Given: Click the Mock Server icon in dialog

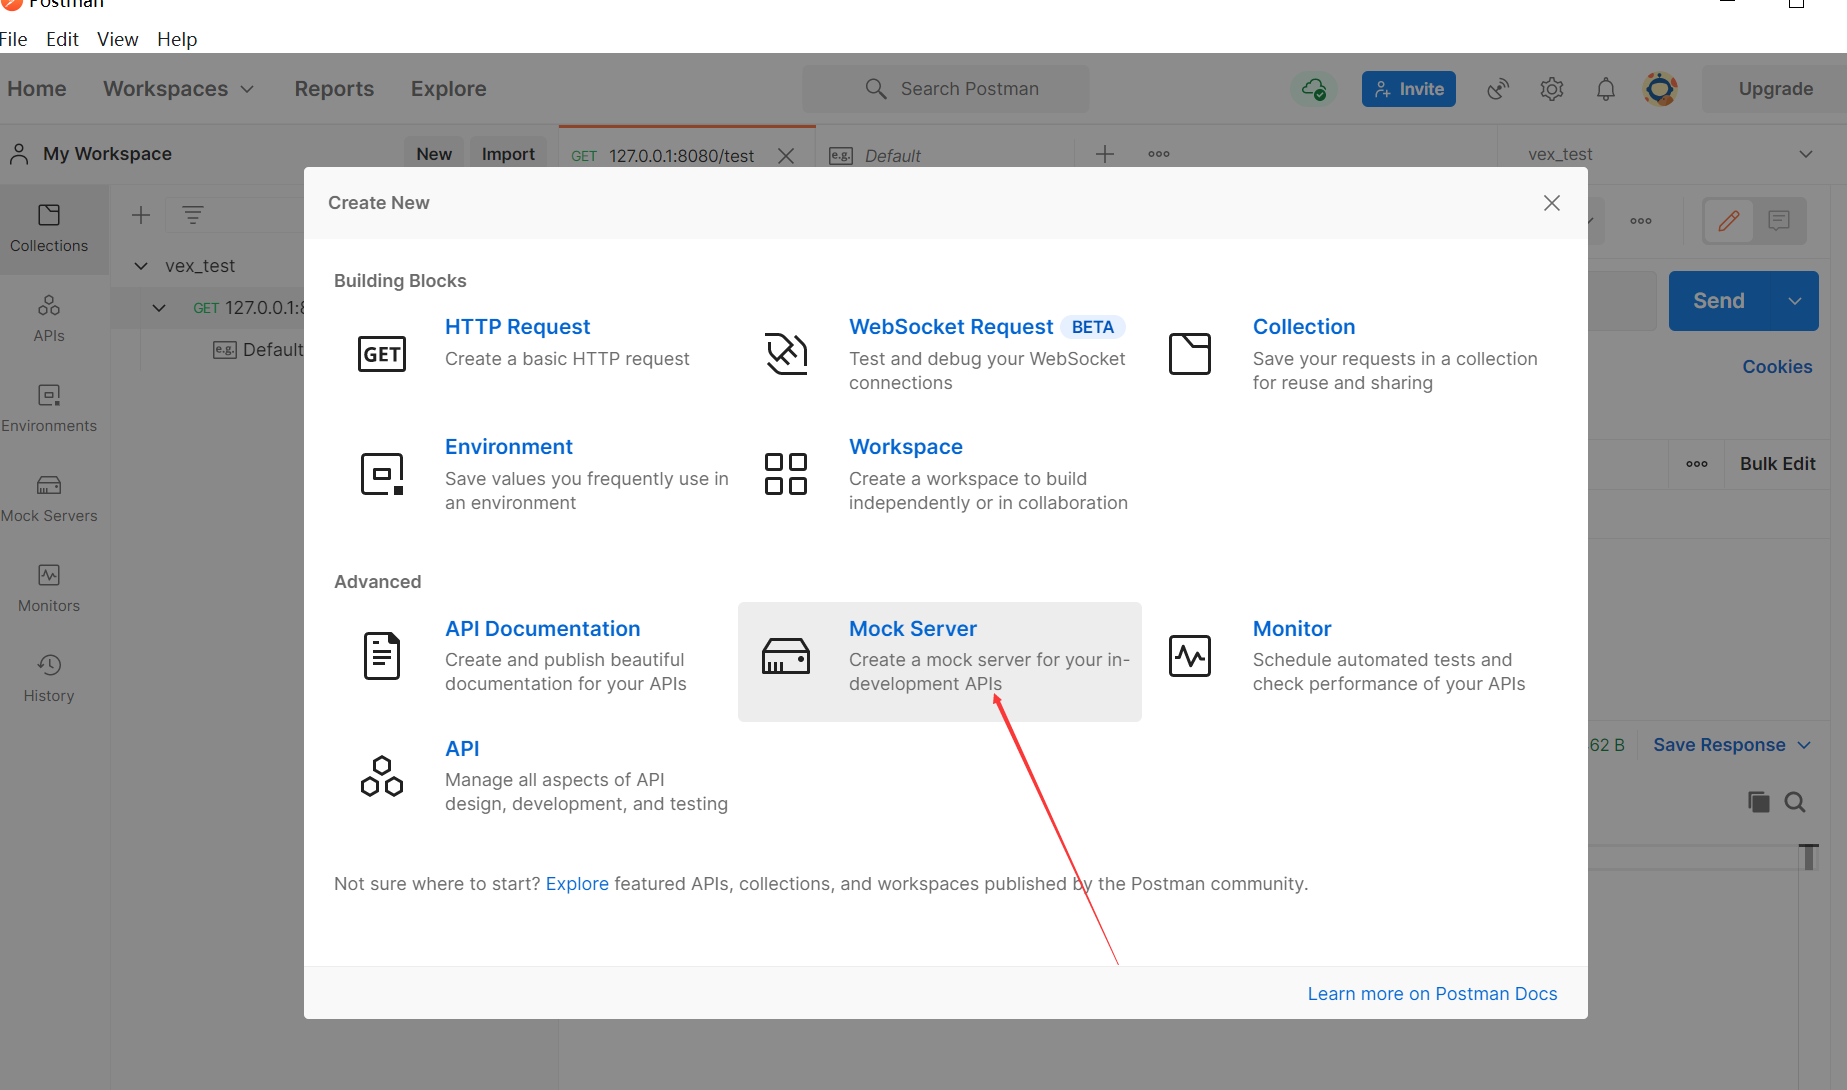Looking at the screenshot, I should point(786,656).
